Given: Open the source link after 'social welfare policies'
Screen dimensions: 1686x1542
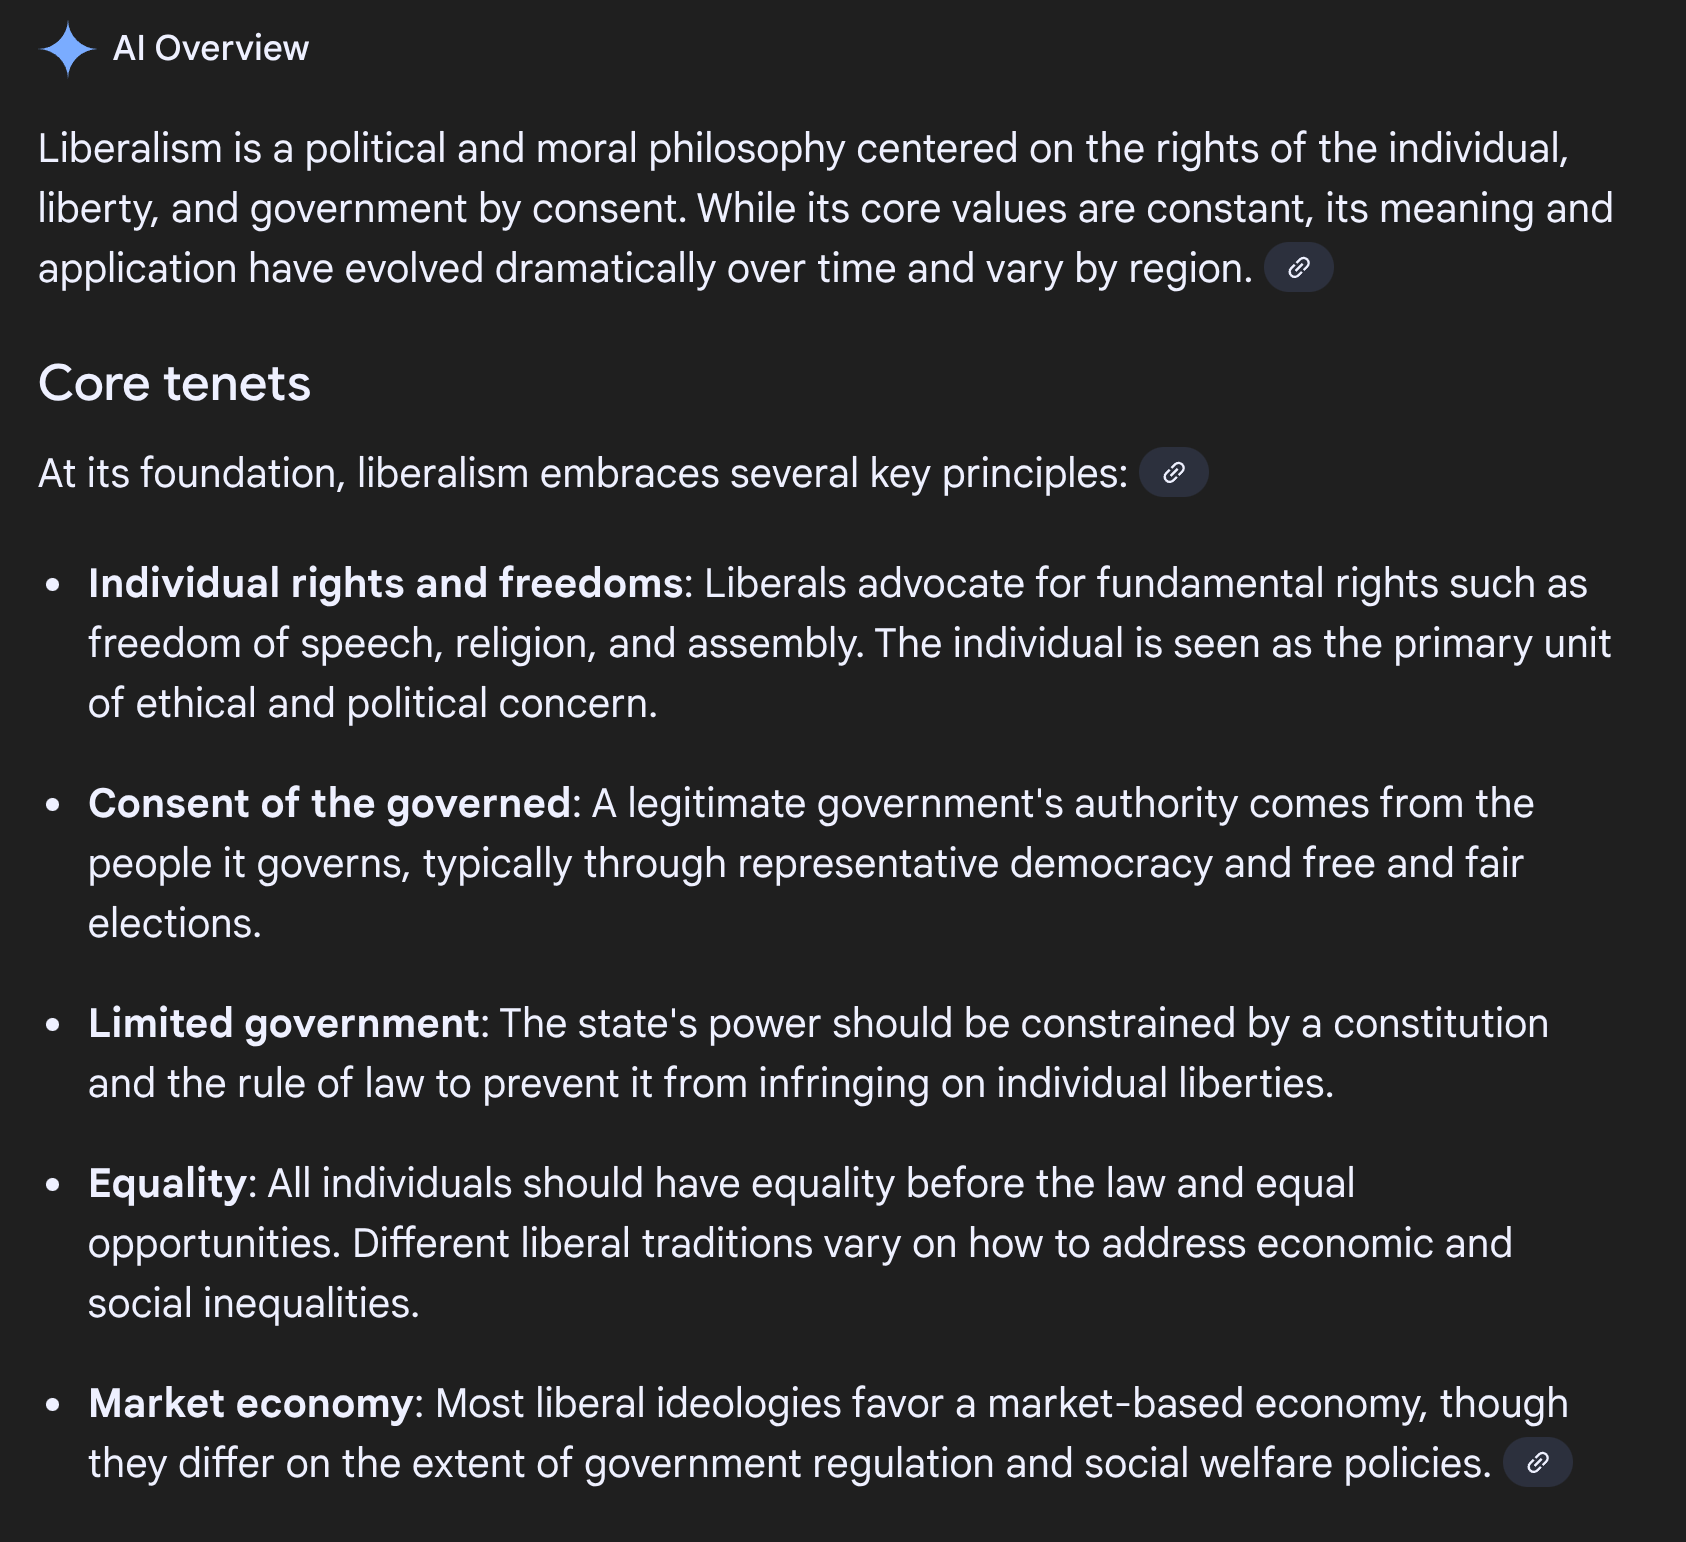Looking at the screenshot, I should click(x=1538, y=1463).
